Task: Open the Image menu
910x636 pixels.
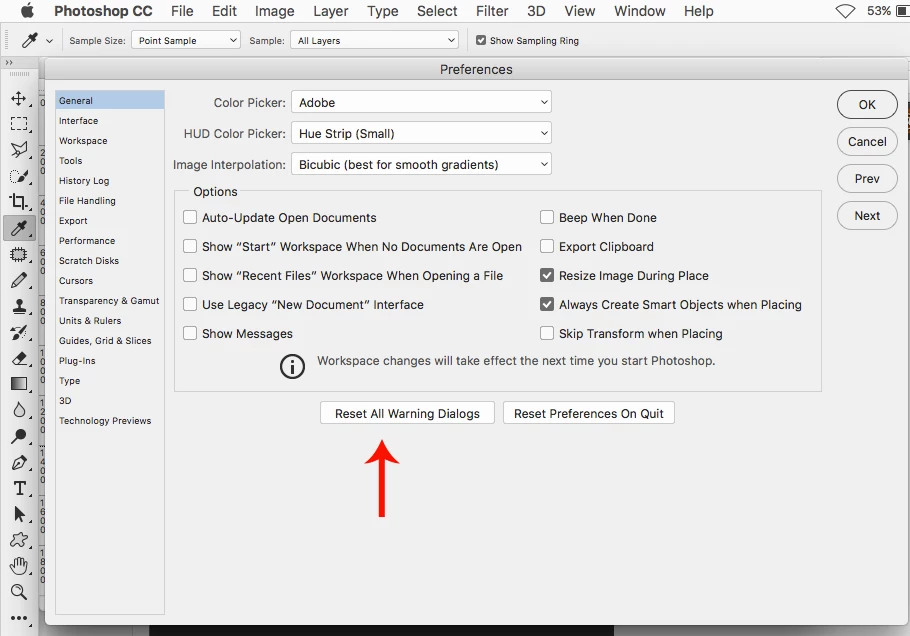Action: coord(275,11)
